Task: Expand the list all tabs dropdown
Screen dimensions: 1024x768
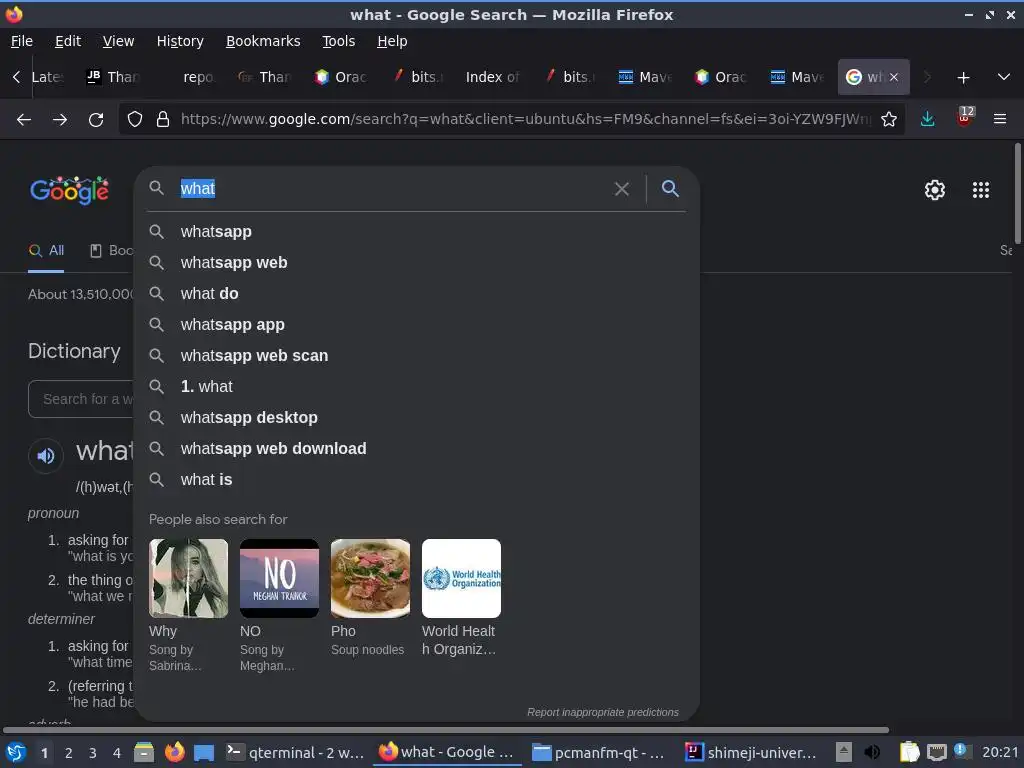Action: point(1004,78)
